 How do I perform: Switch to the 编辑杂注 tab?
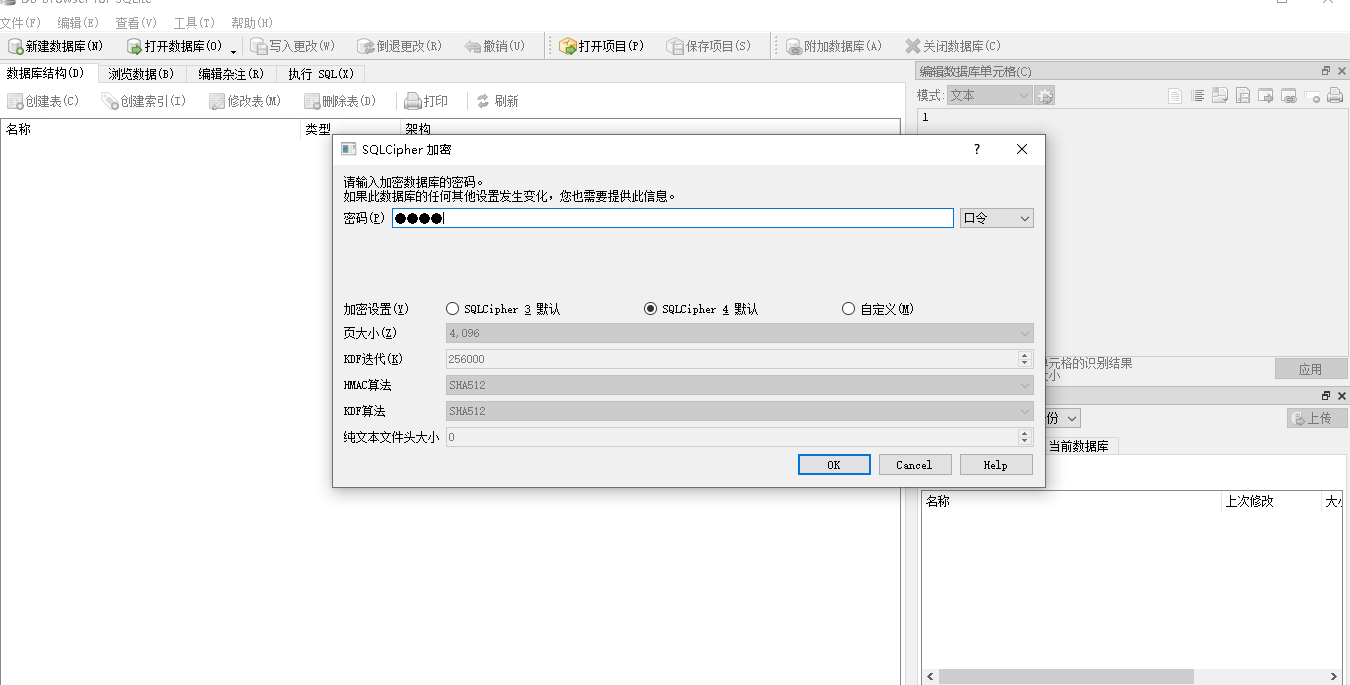coord(231,74)
